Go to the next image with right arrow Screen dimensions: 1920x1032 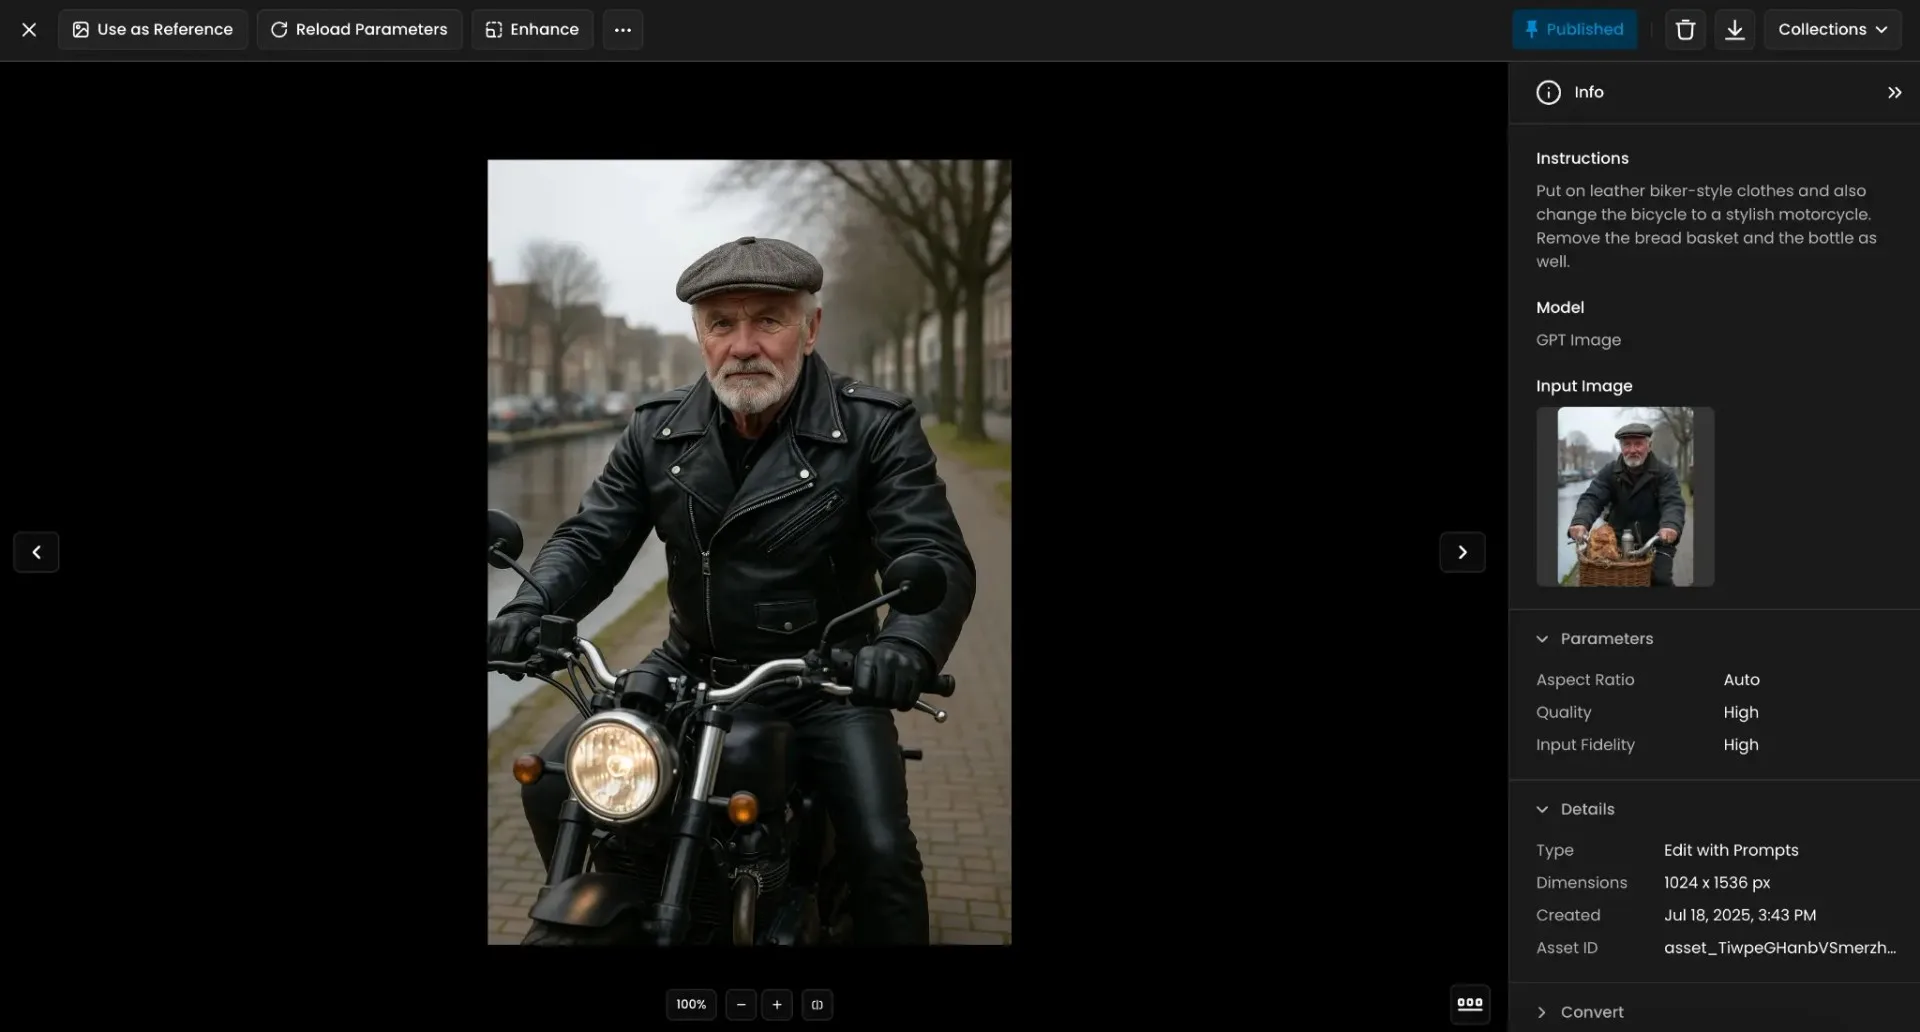pos(1462,552)
